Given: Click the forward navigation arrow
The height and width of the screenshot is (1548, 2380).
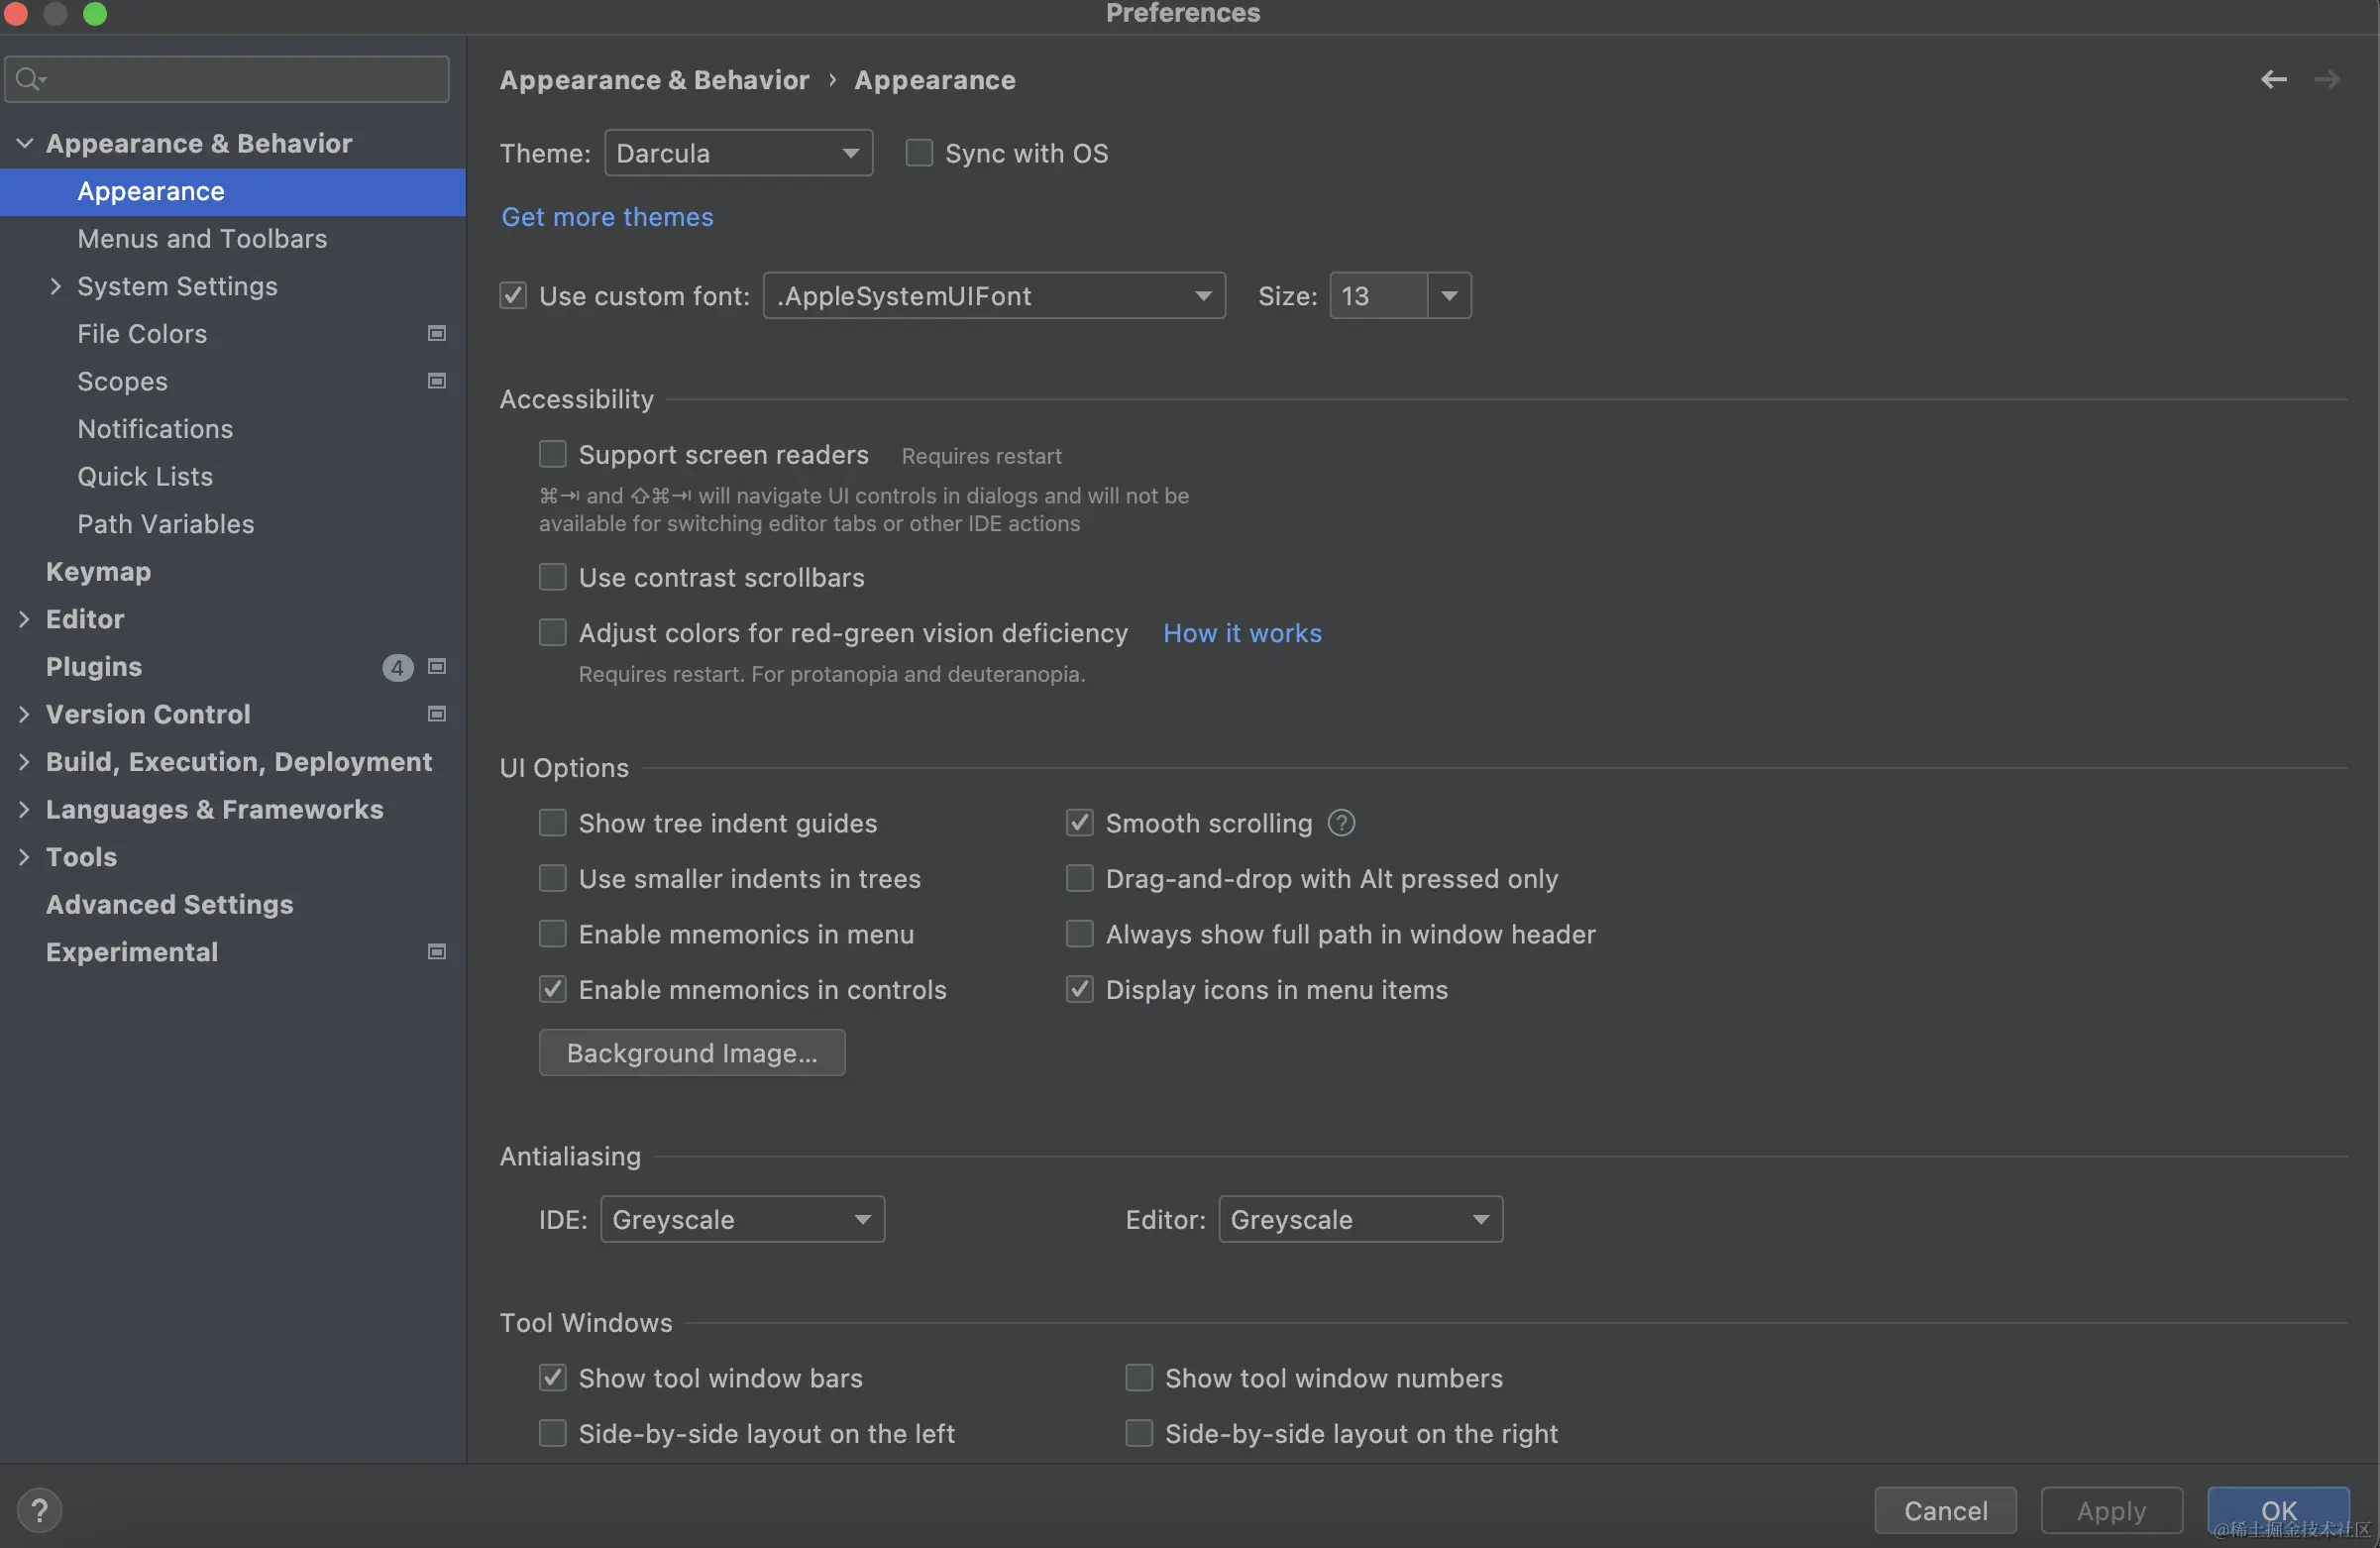Looking at the screenshot, I should 2327,80.
